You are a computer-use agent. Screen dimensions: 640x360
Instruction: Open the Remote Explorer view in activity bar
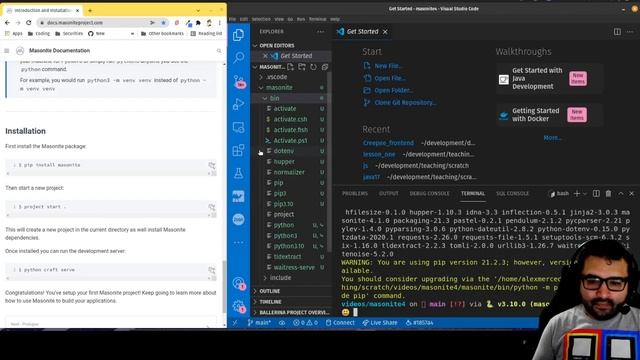point(238,127)
